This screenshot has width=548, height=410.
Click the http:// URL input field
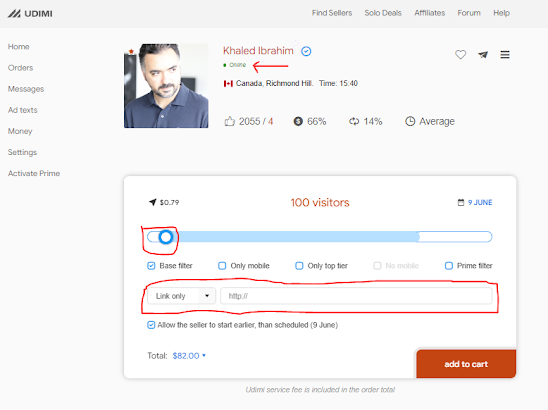pos(356,296)
